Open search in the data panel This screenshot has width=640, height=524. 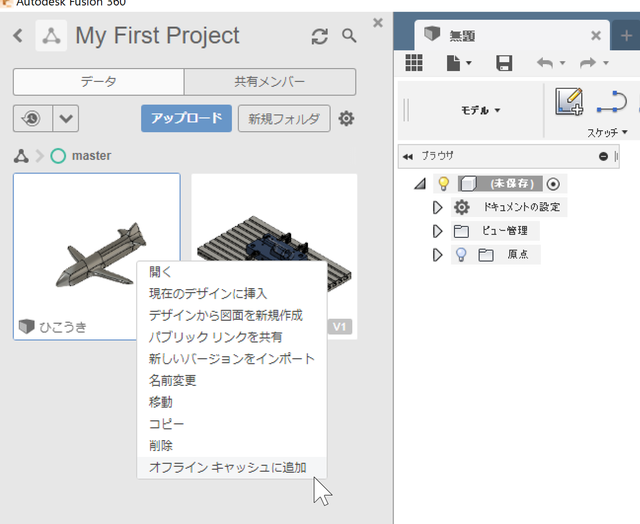tap(349, 36)
